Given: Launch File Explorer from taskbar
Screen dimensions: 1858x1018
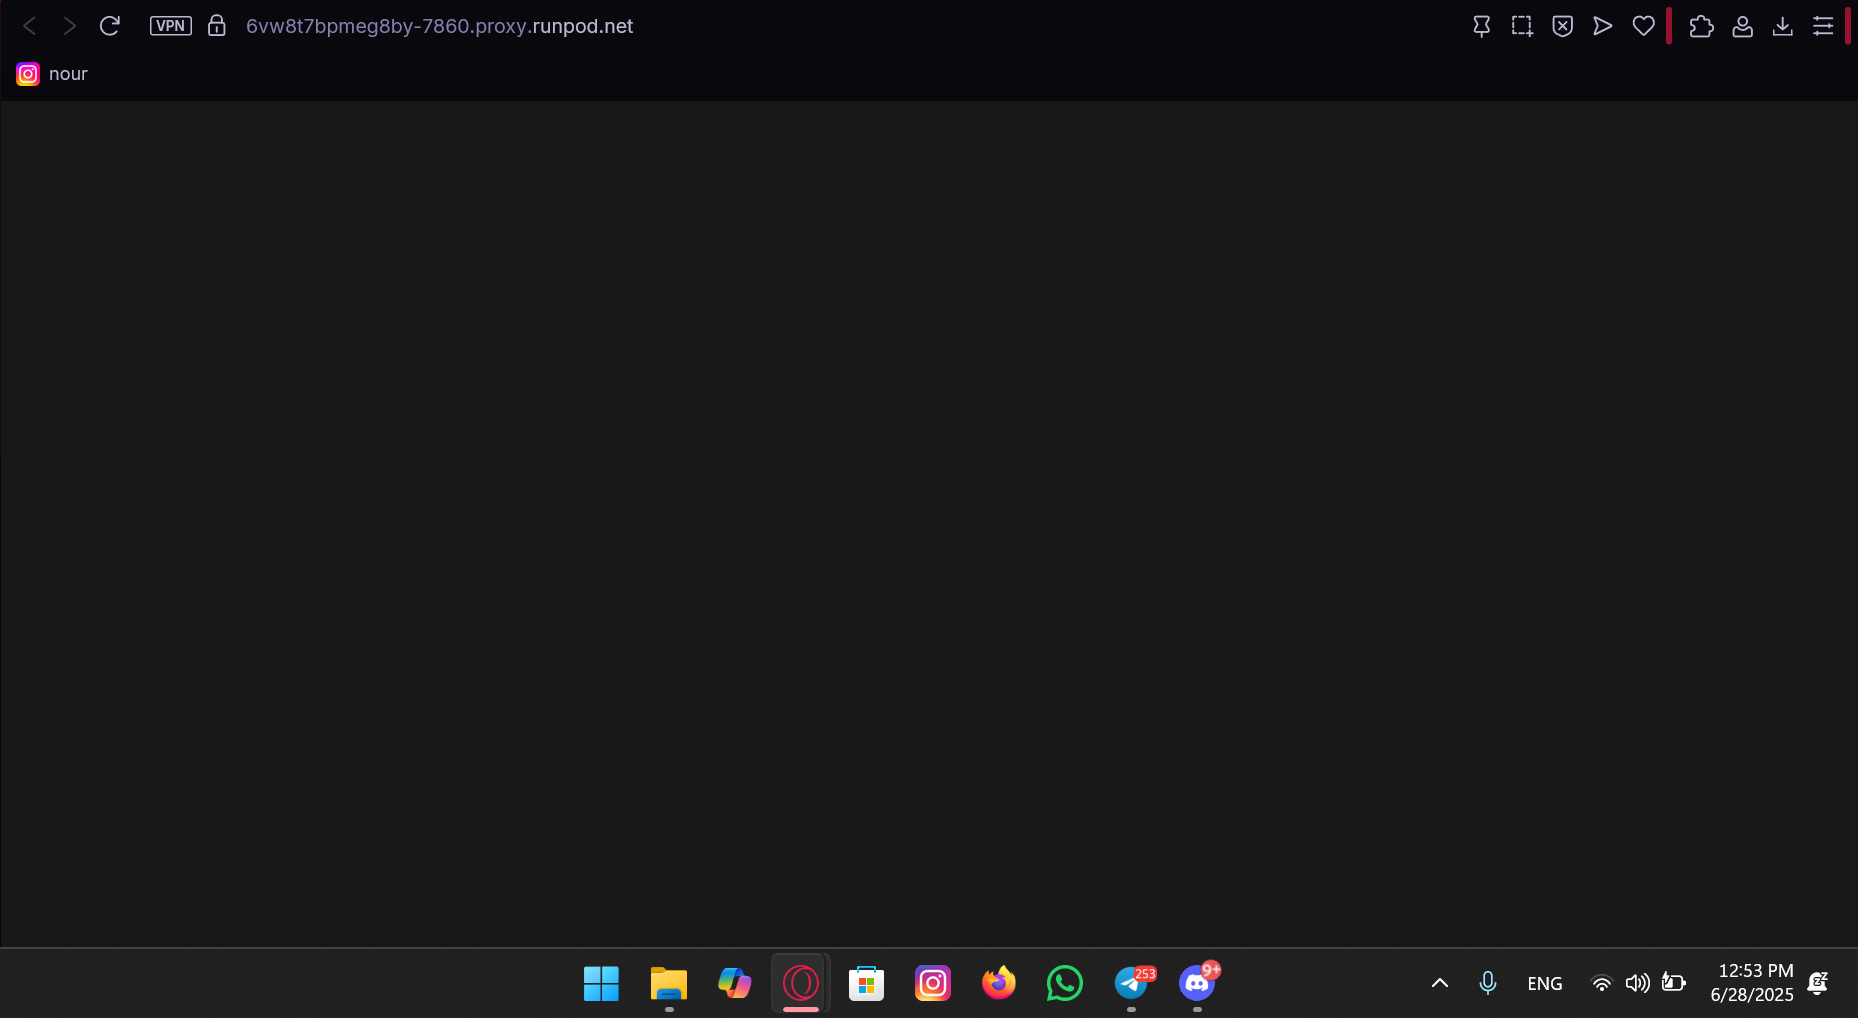Looking at the screenshot, I should pyautogui.click(x=668, y=984).
